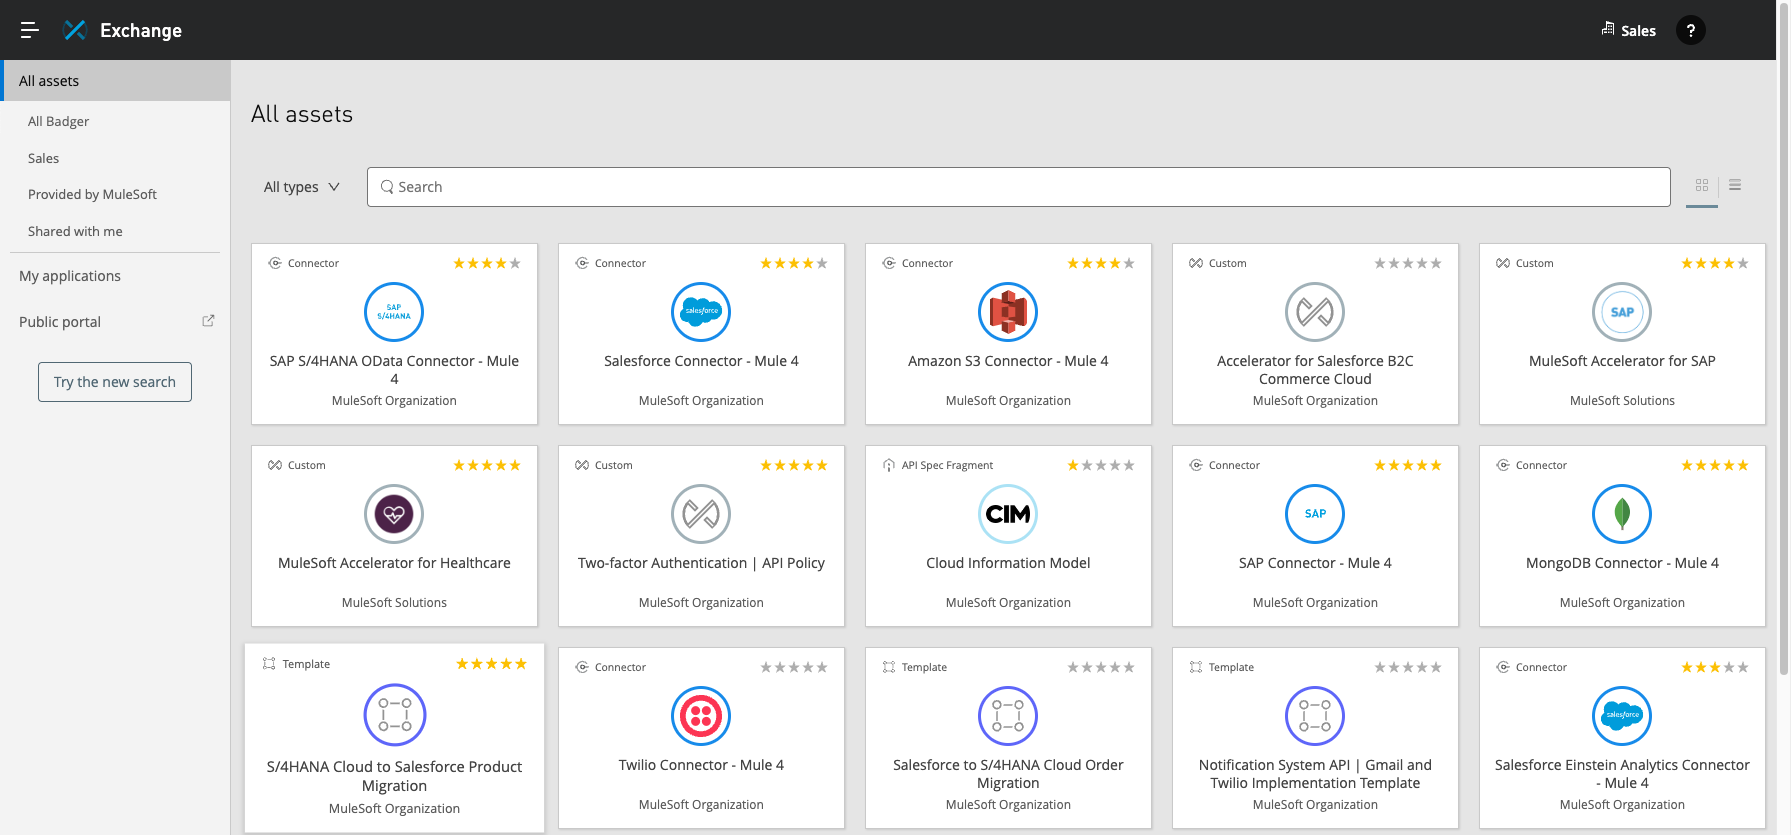The width and height of the screenshot is (1791, 835).
Task: Open the MuleSoft Accelerator for Healthcare logo
Action: point(394,514)
